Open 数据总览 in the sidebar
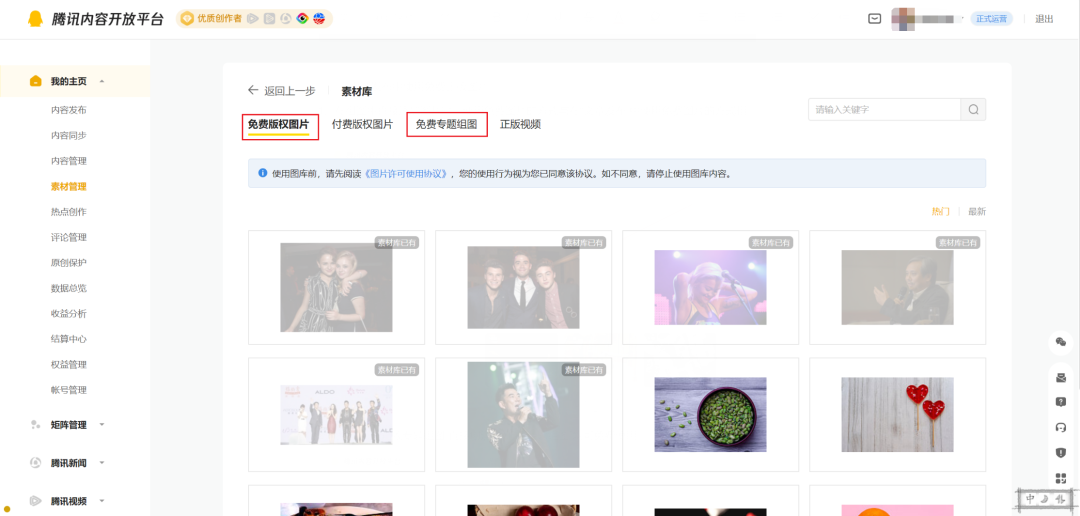The width and height of the screenshot is (1080, 516). (69, 289)
